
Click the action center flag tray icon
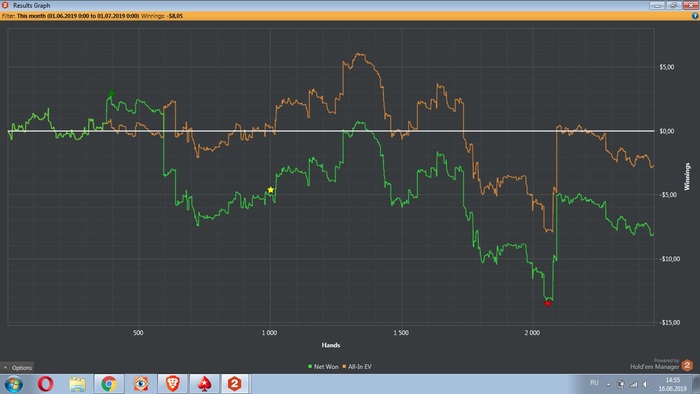pyautogui.click(x=621, y=384)
